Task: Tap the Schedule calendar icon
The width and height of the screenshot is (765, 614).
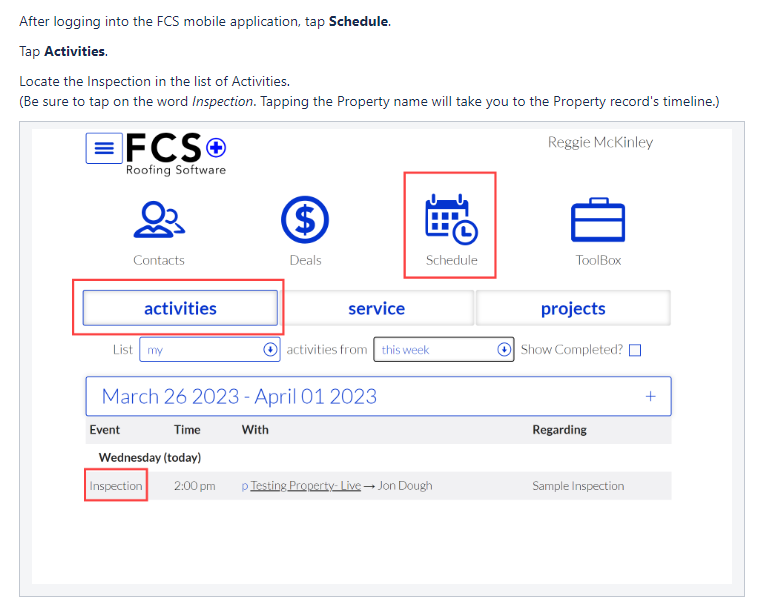Action: pos(451,219)
